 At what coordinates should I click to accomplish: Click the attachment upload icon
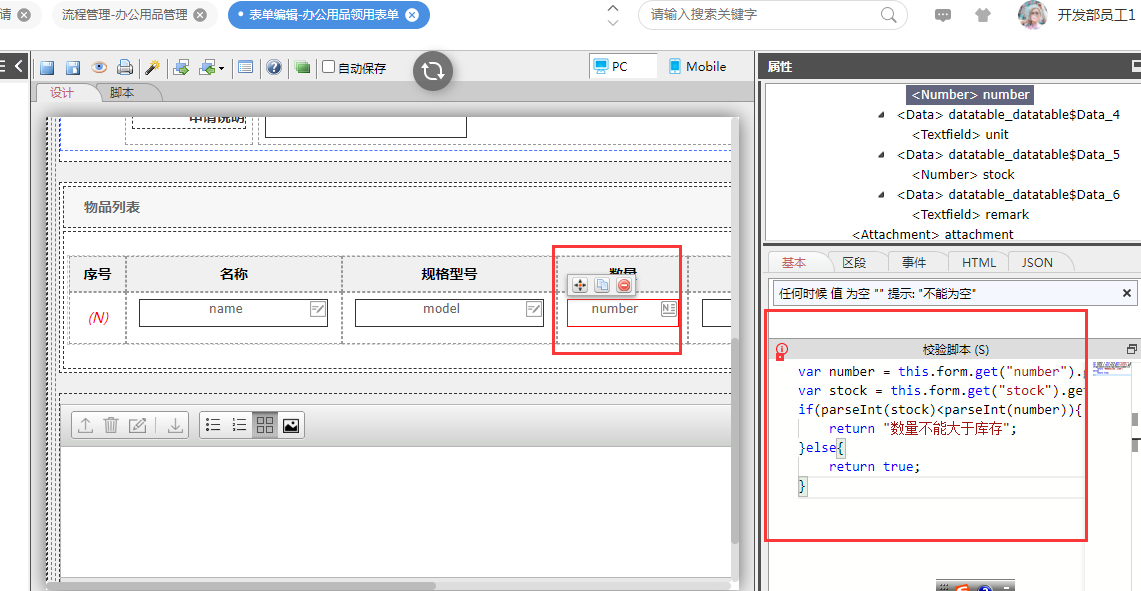(x=85, y=425)
